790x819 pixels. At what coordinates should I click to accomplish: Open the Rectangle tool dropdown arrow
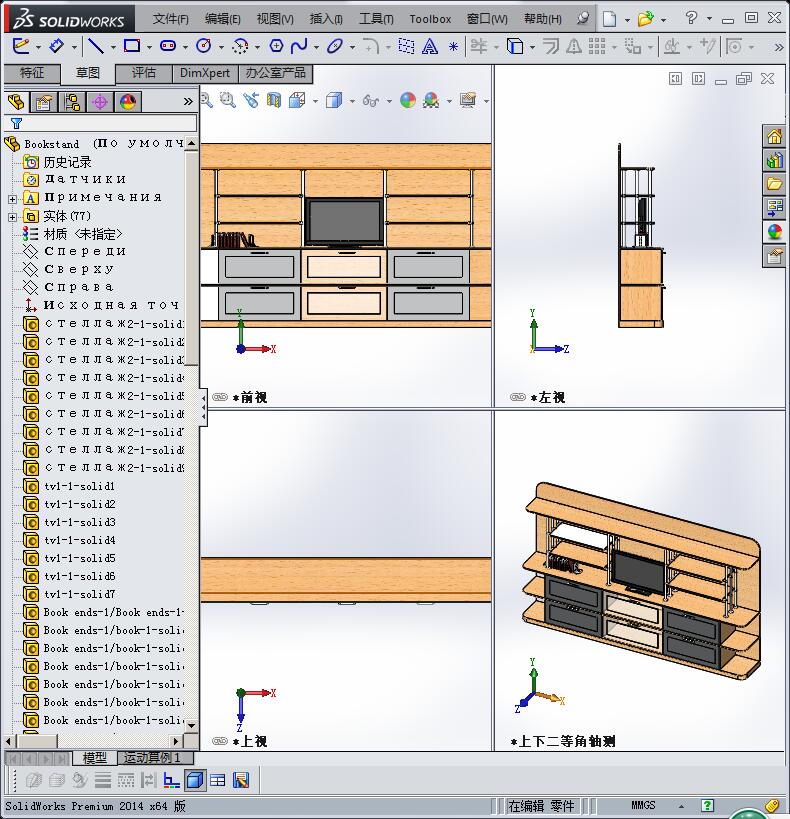pos(149,48)
